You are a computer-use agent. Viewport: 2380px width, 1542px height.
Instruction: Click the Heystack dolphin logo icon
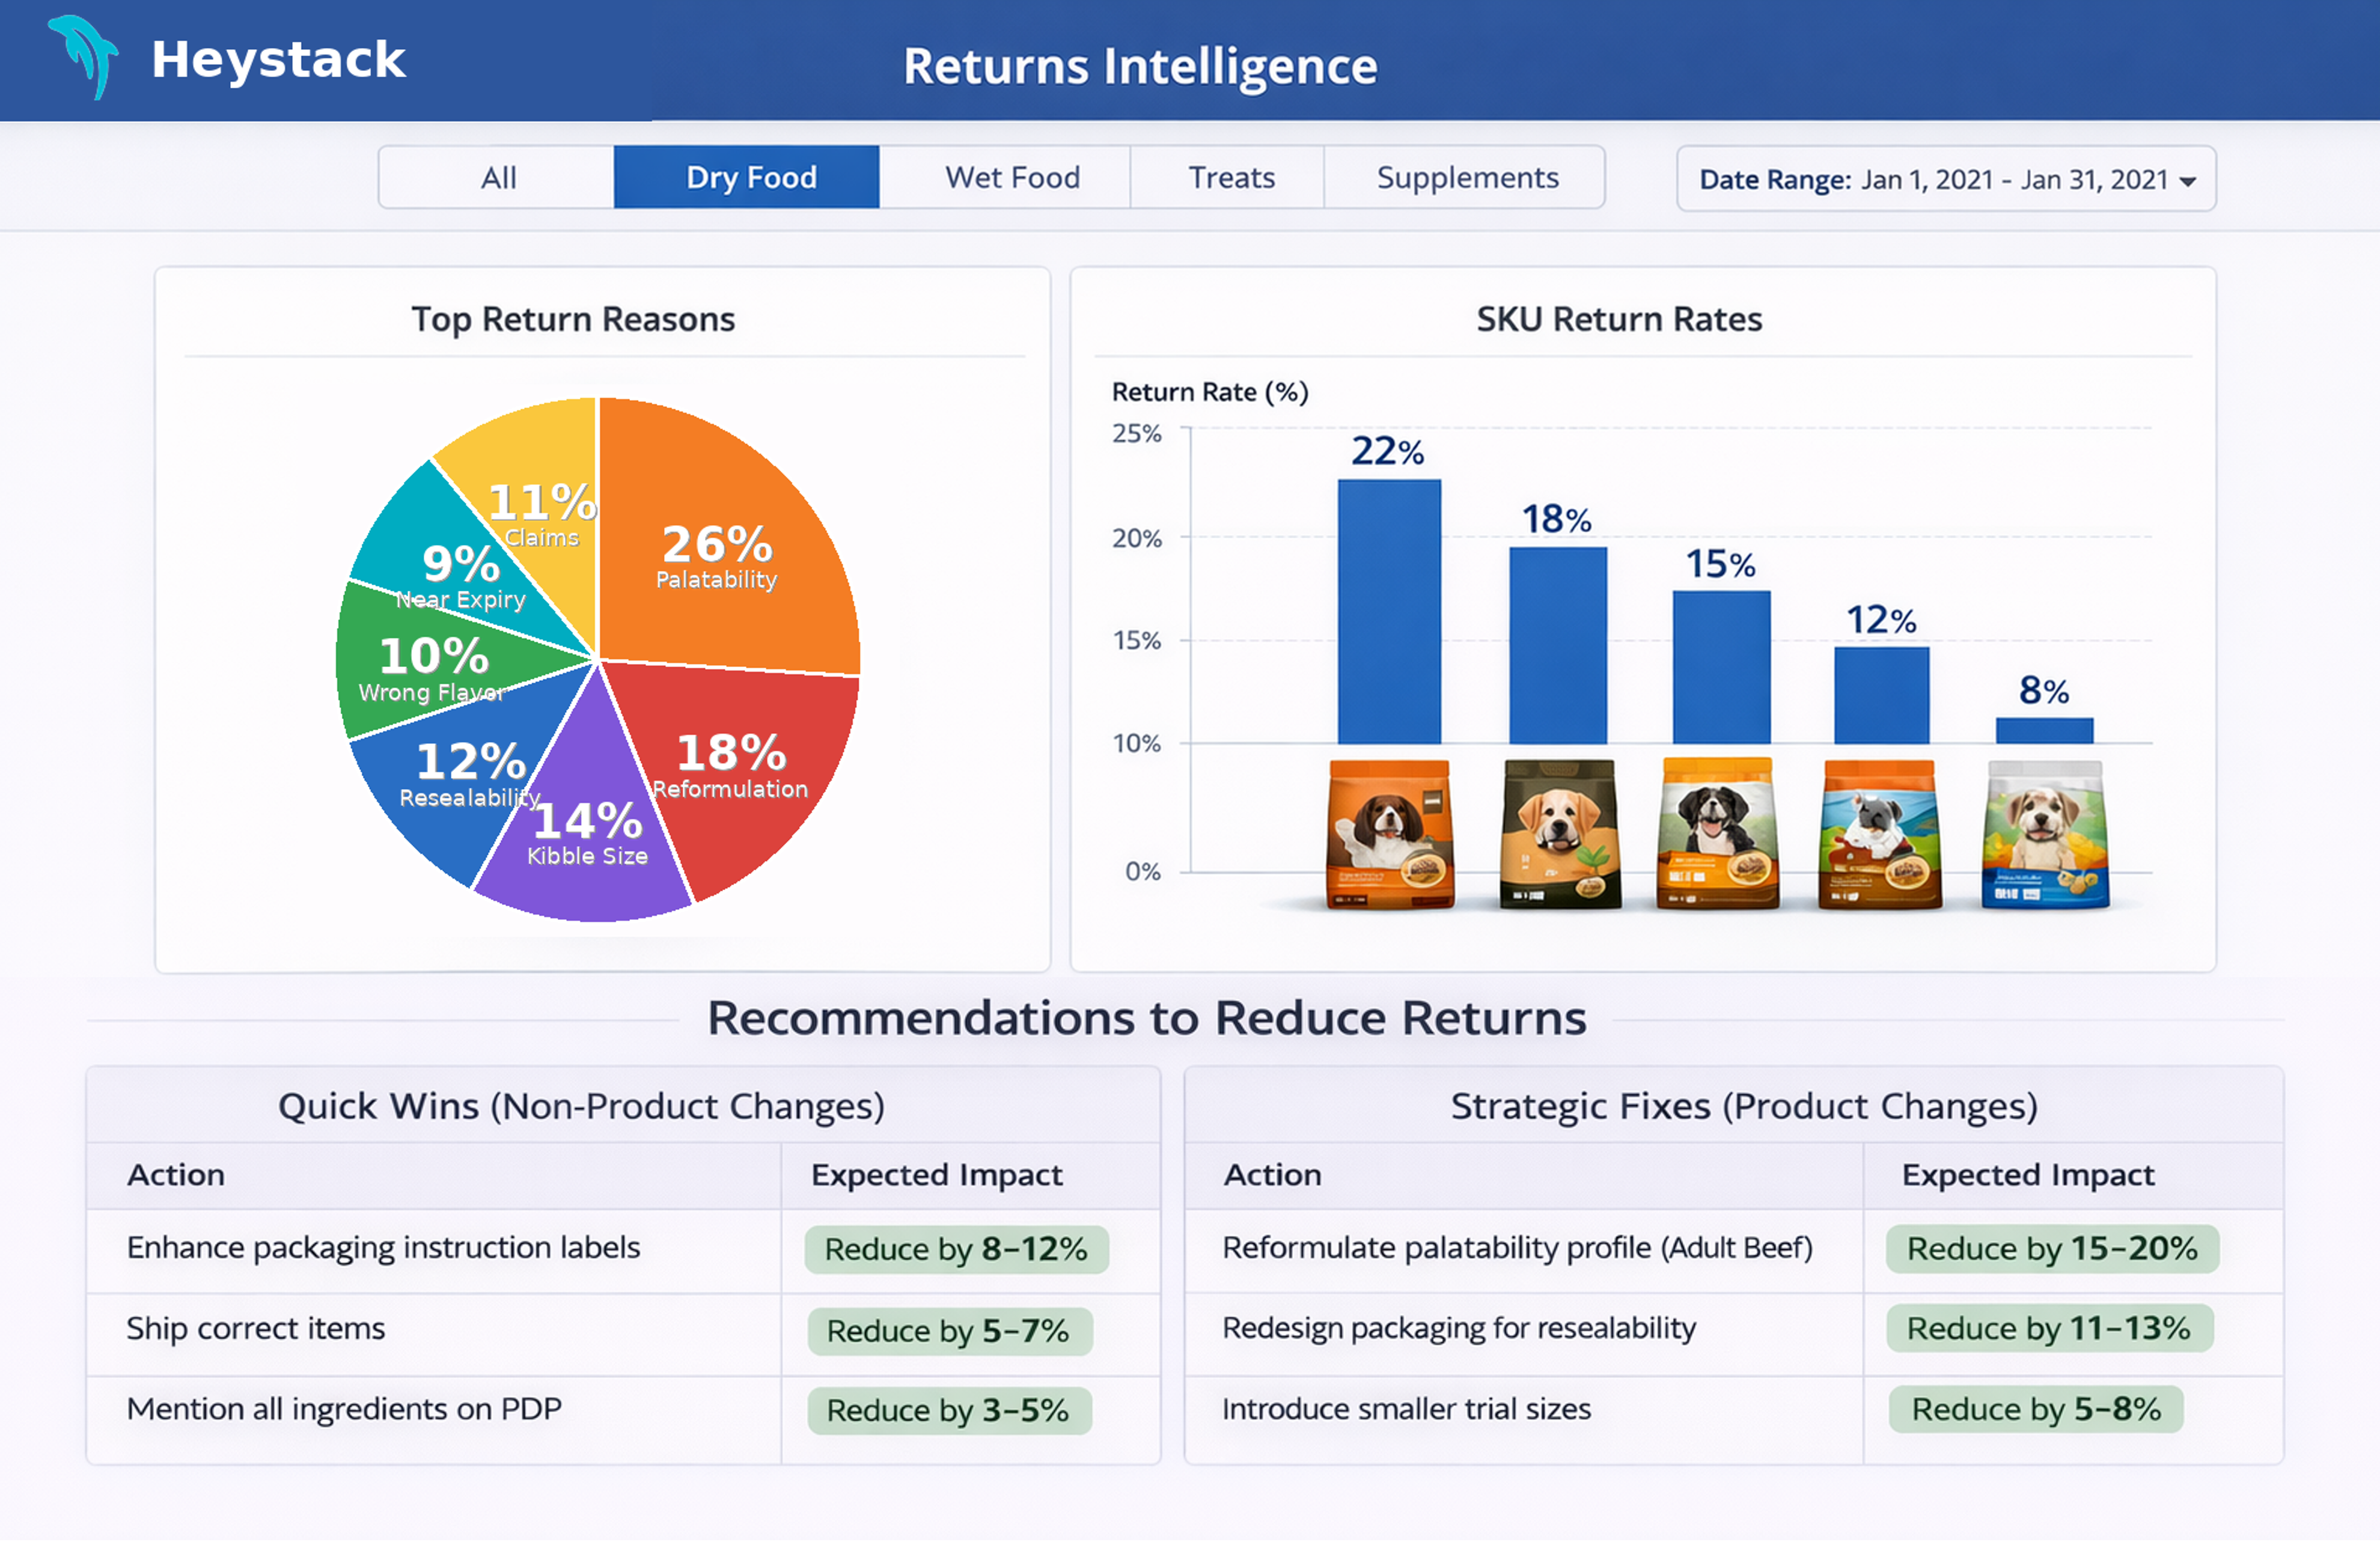click(x=85, y=56)
